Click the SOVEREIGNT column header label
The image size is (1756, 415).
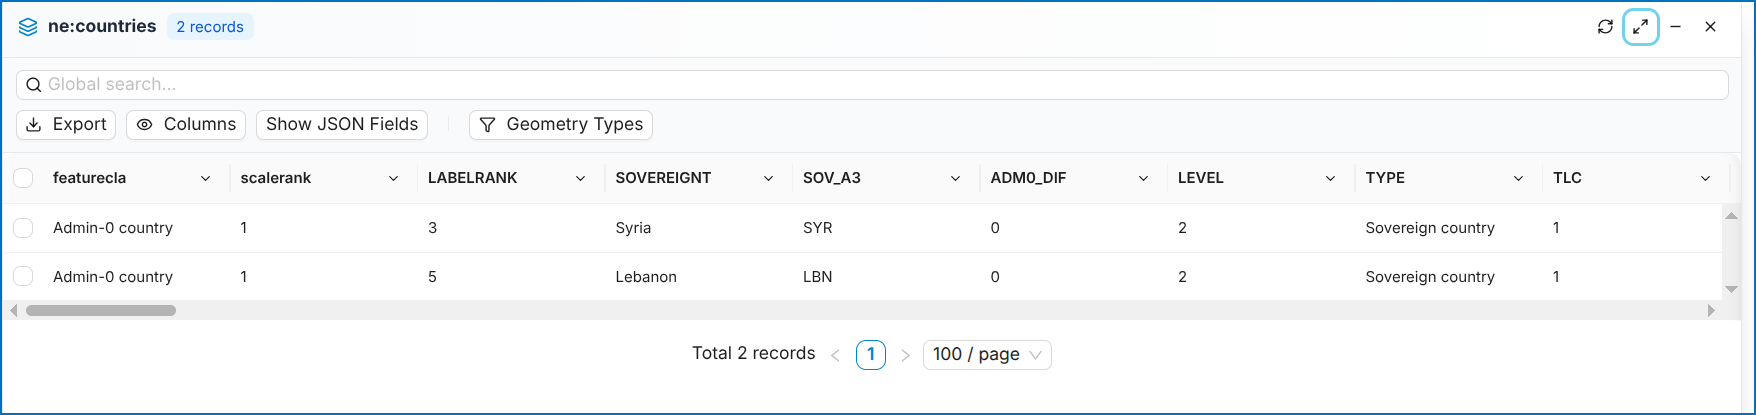663,178
